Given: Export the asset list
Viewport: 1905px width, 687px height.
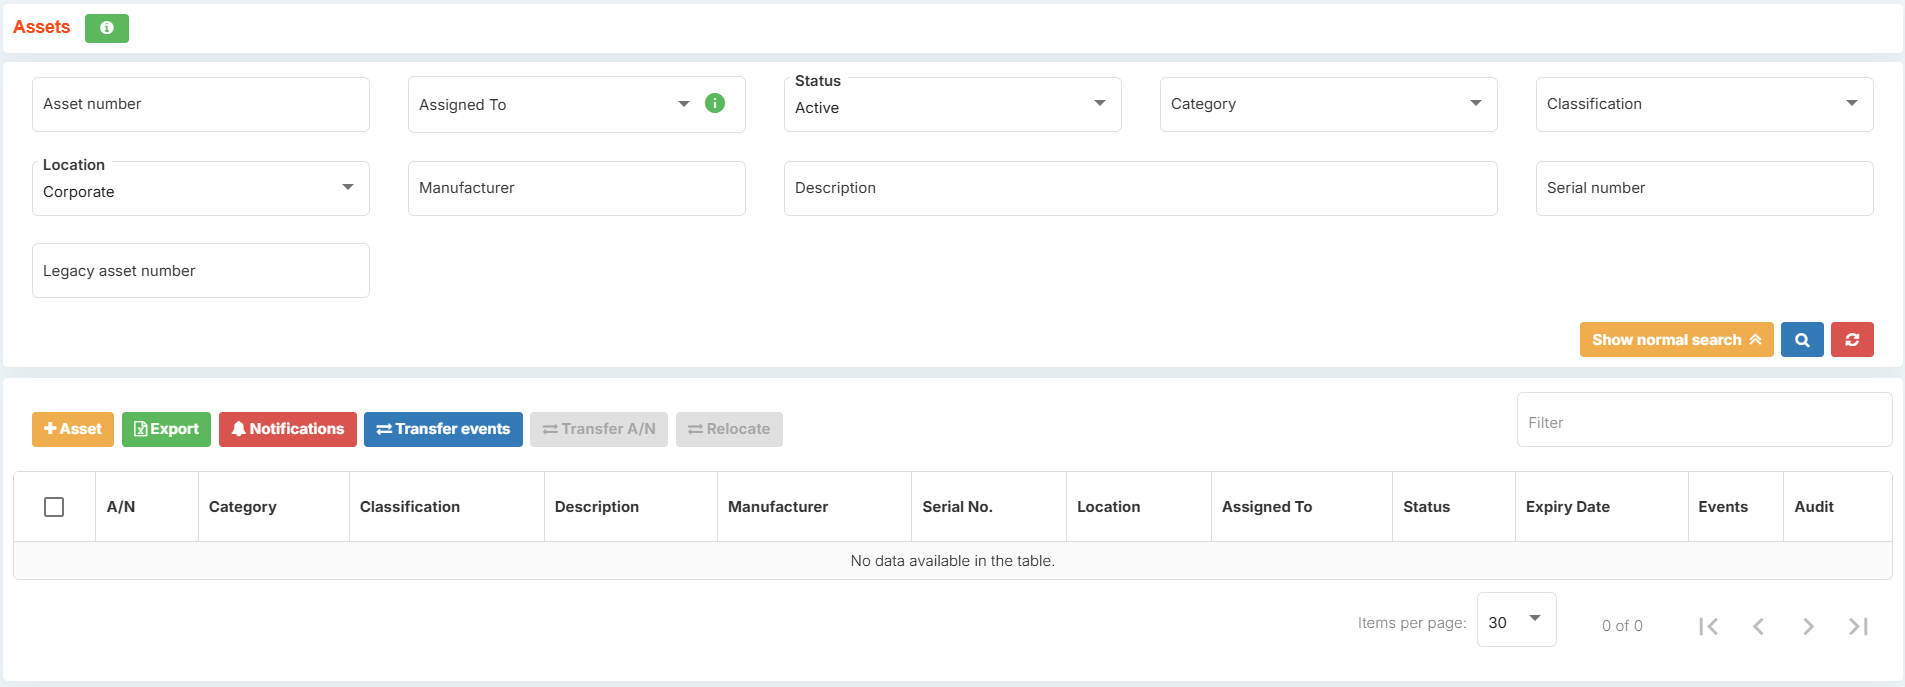Looking at the screenshot, I should point(166,429).
